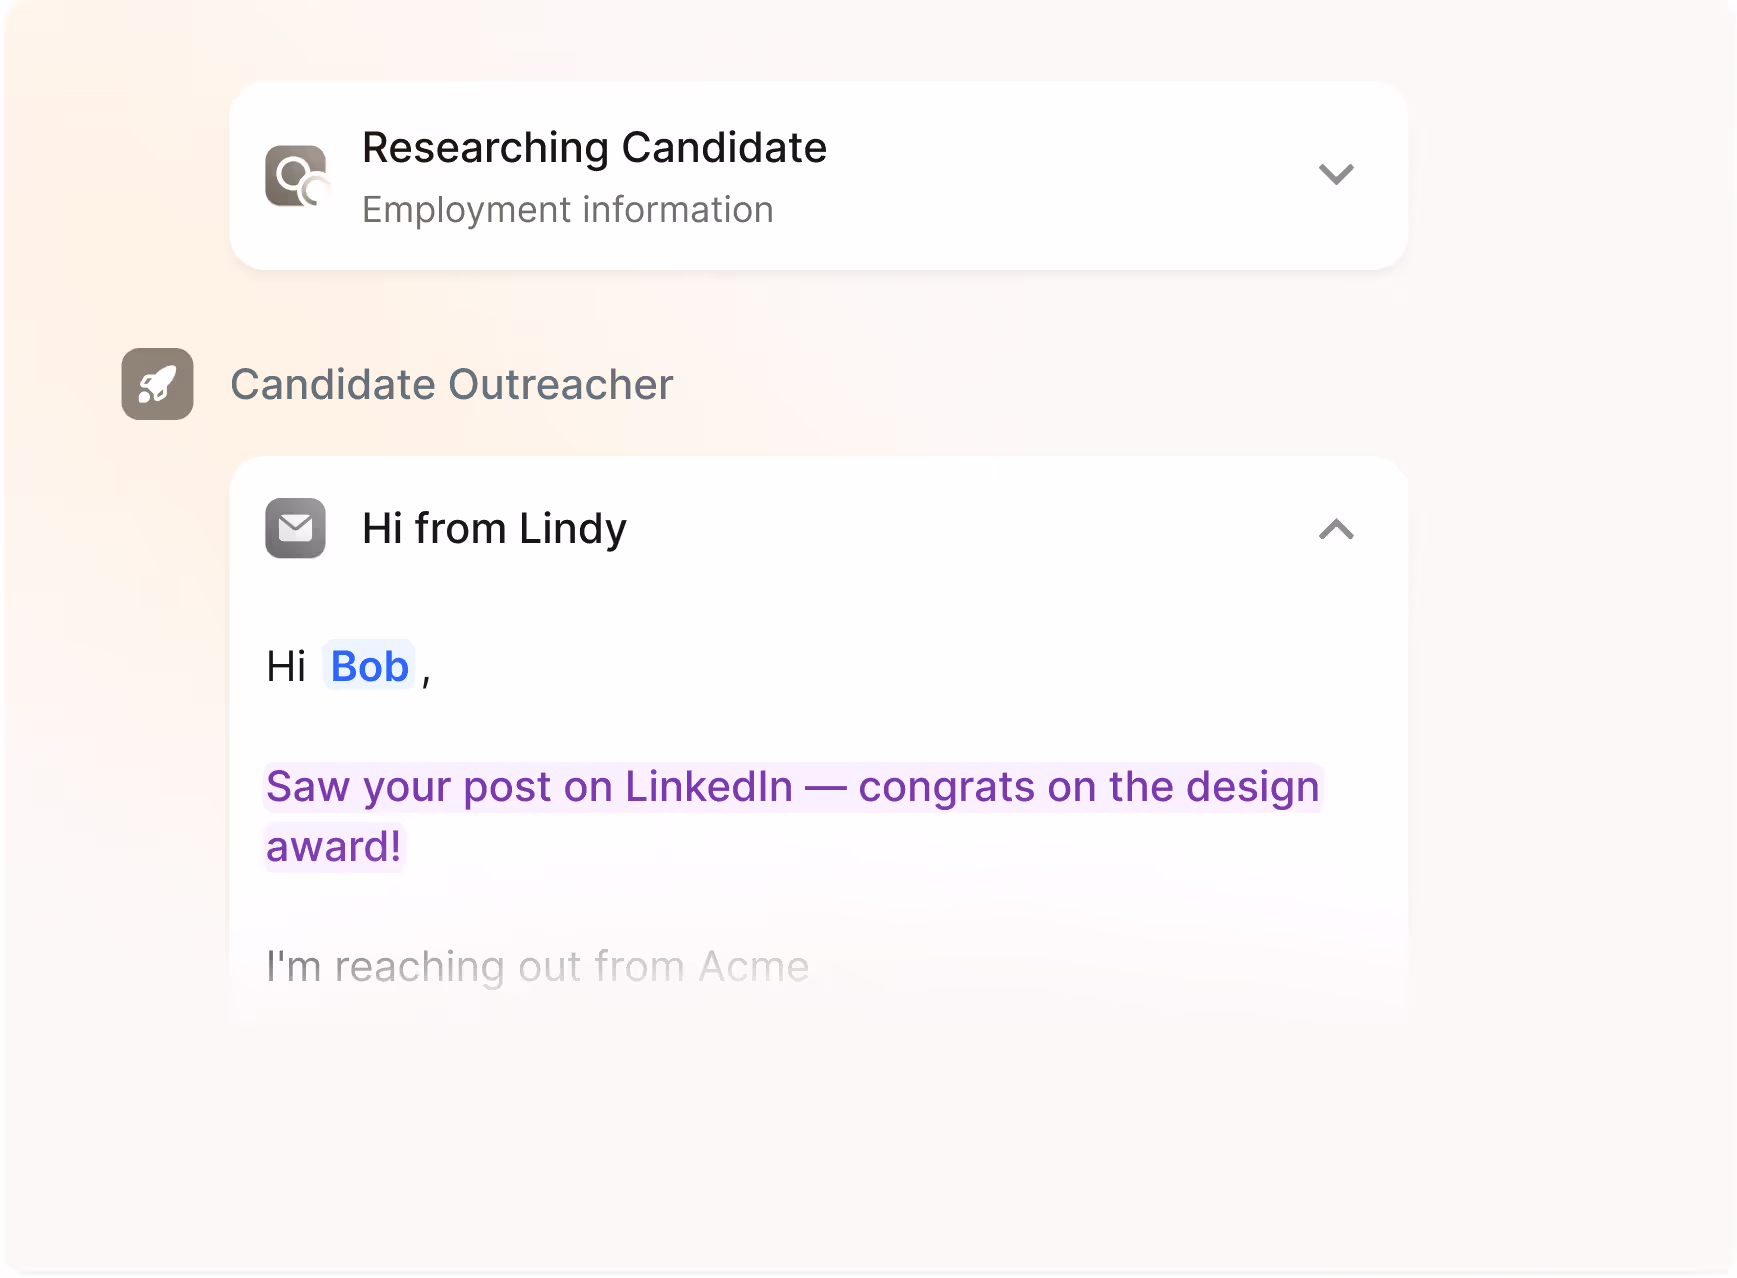Click the highlighted Saw your post sentence

792,787
